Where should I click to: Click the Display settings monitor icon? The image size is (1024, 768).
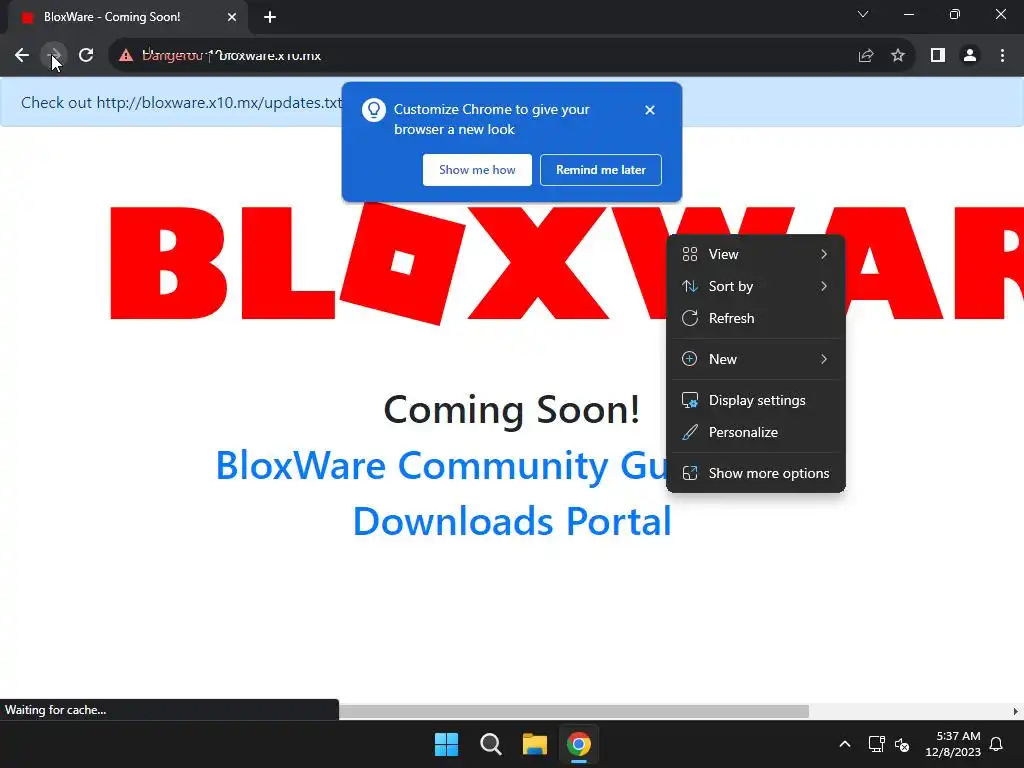[x=690, y=400]
